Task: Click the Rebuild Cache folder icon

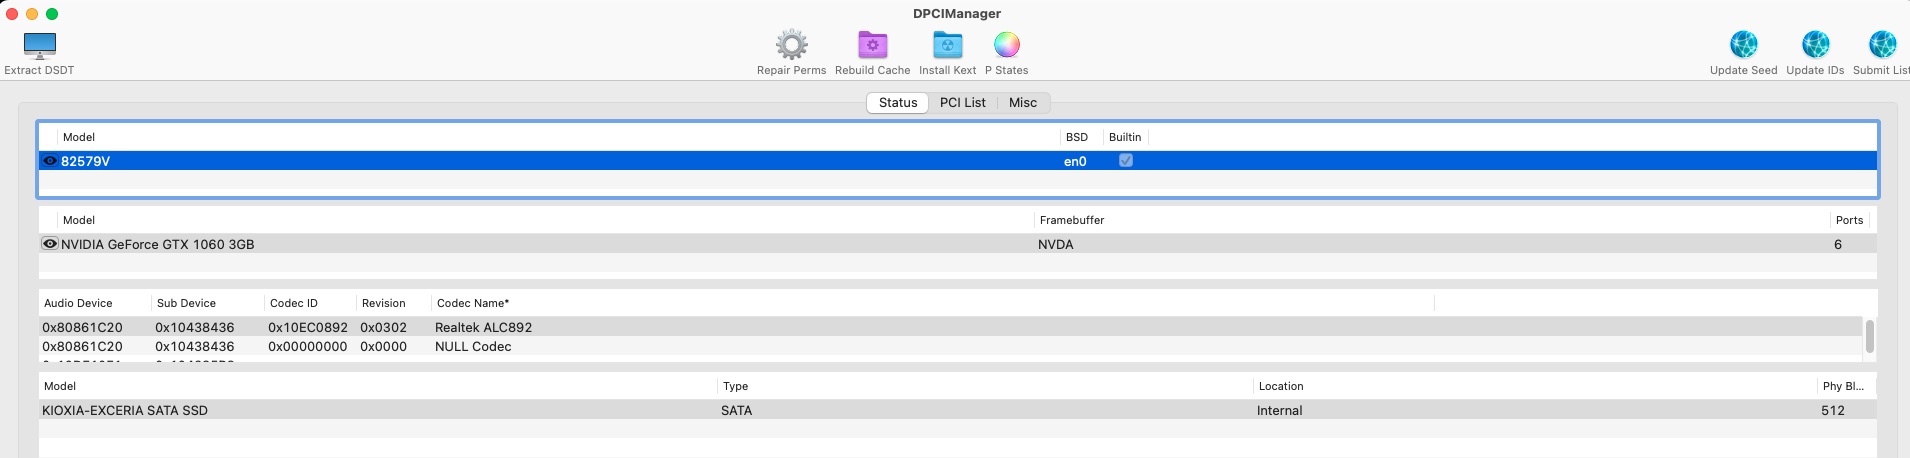Action: click(872, 46)
